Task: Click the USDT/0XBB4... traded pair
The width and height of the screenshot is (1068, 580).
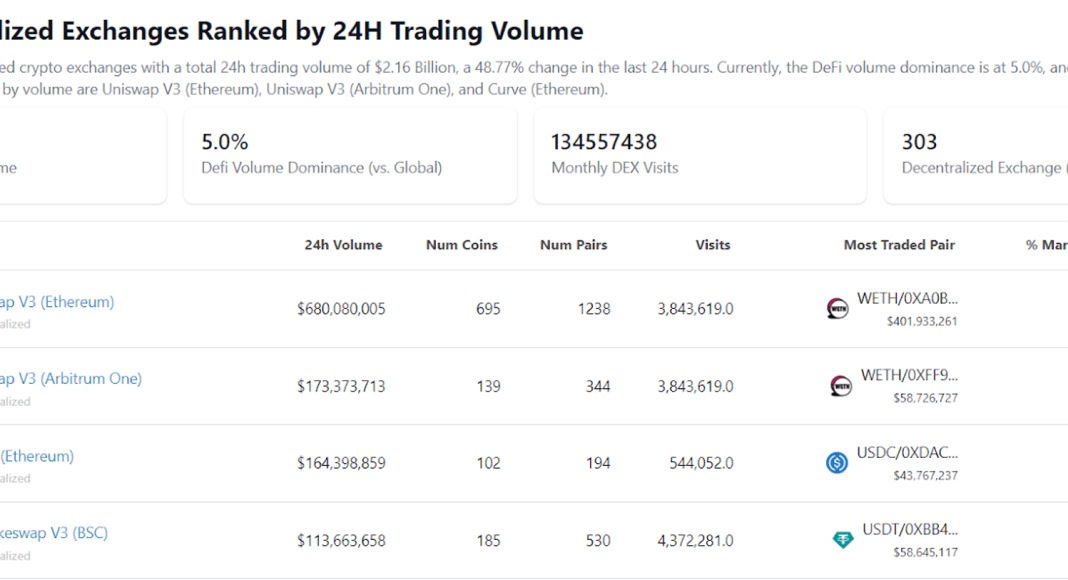Action: (907, 530)
